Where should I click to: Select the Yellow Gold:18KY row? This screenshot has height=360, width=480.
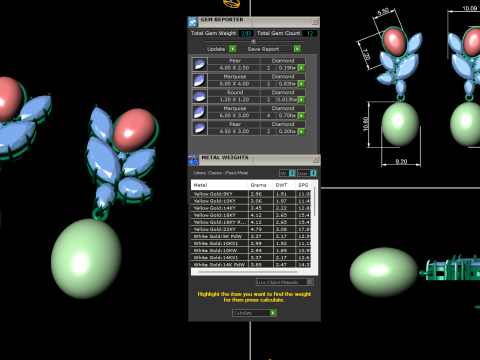(x=252, y=215)
